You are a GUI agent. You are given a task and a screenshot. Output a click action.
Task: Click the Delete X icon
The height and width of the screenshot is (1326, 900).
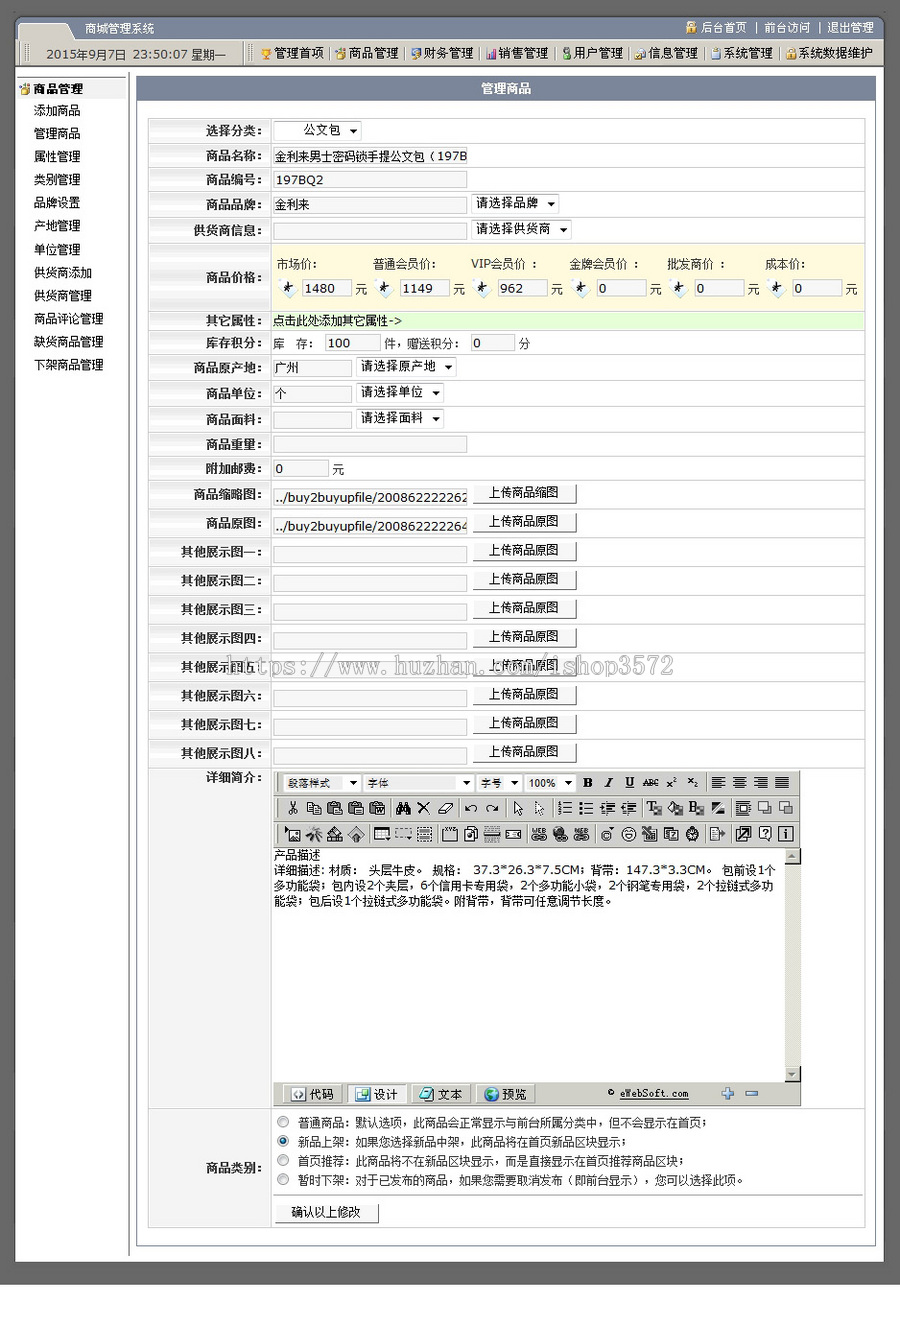(424, 808)
